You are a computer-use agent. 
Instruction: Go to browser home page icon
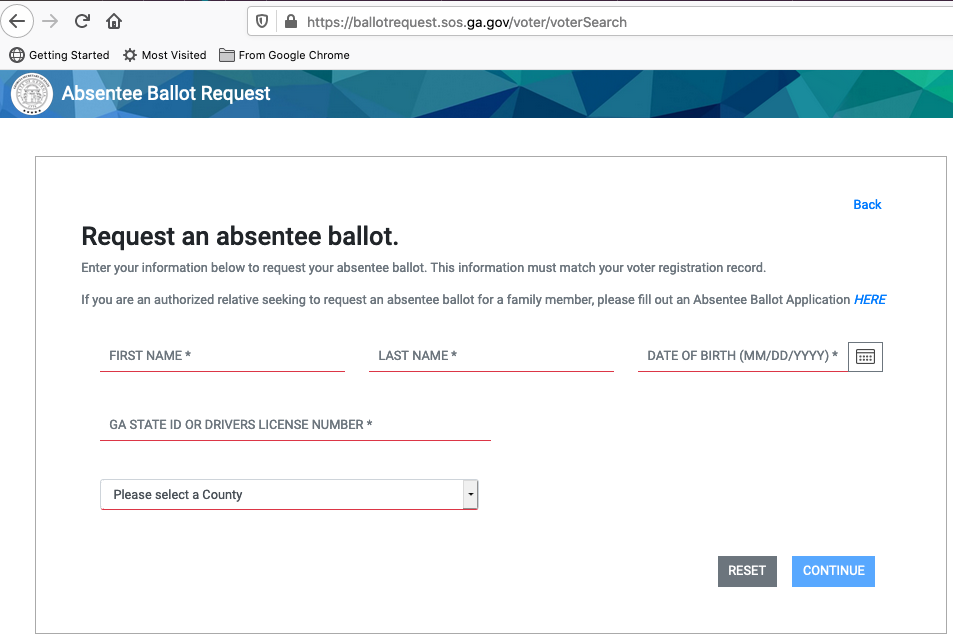point(114,21)
